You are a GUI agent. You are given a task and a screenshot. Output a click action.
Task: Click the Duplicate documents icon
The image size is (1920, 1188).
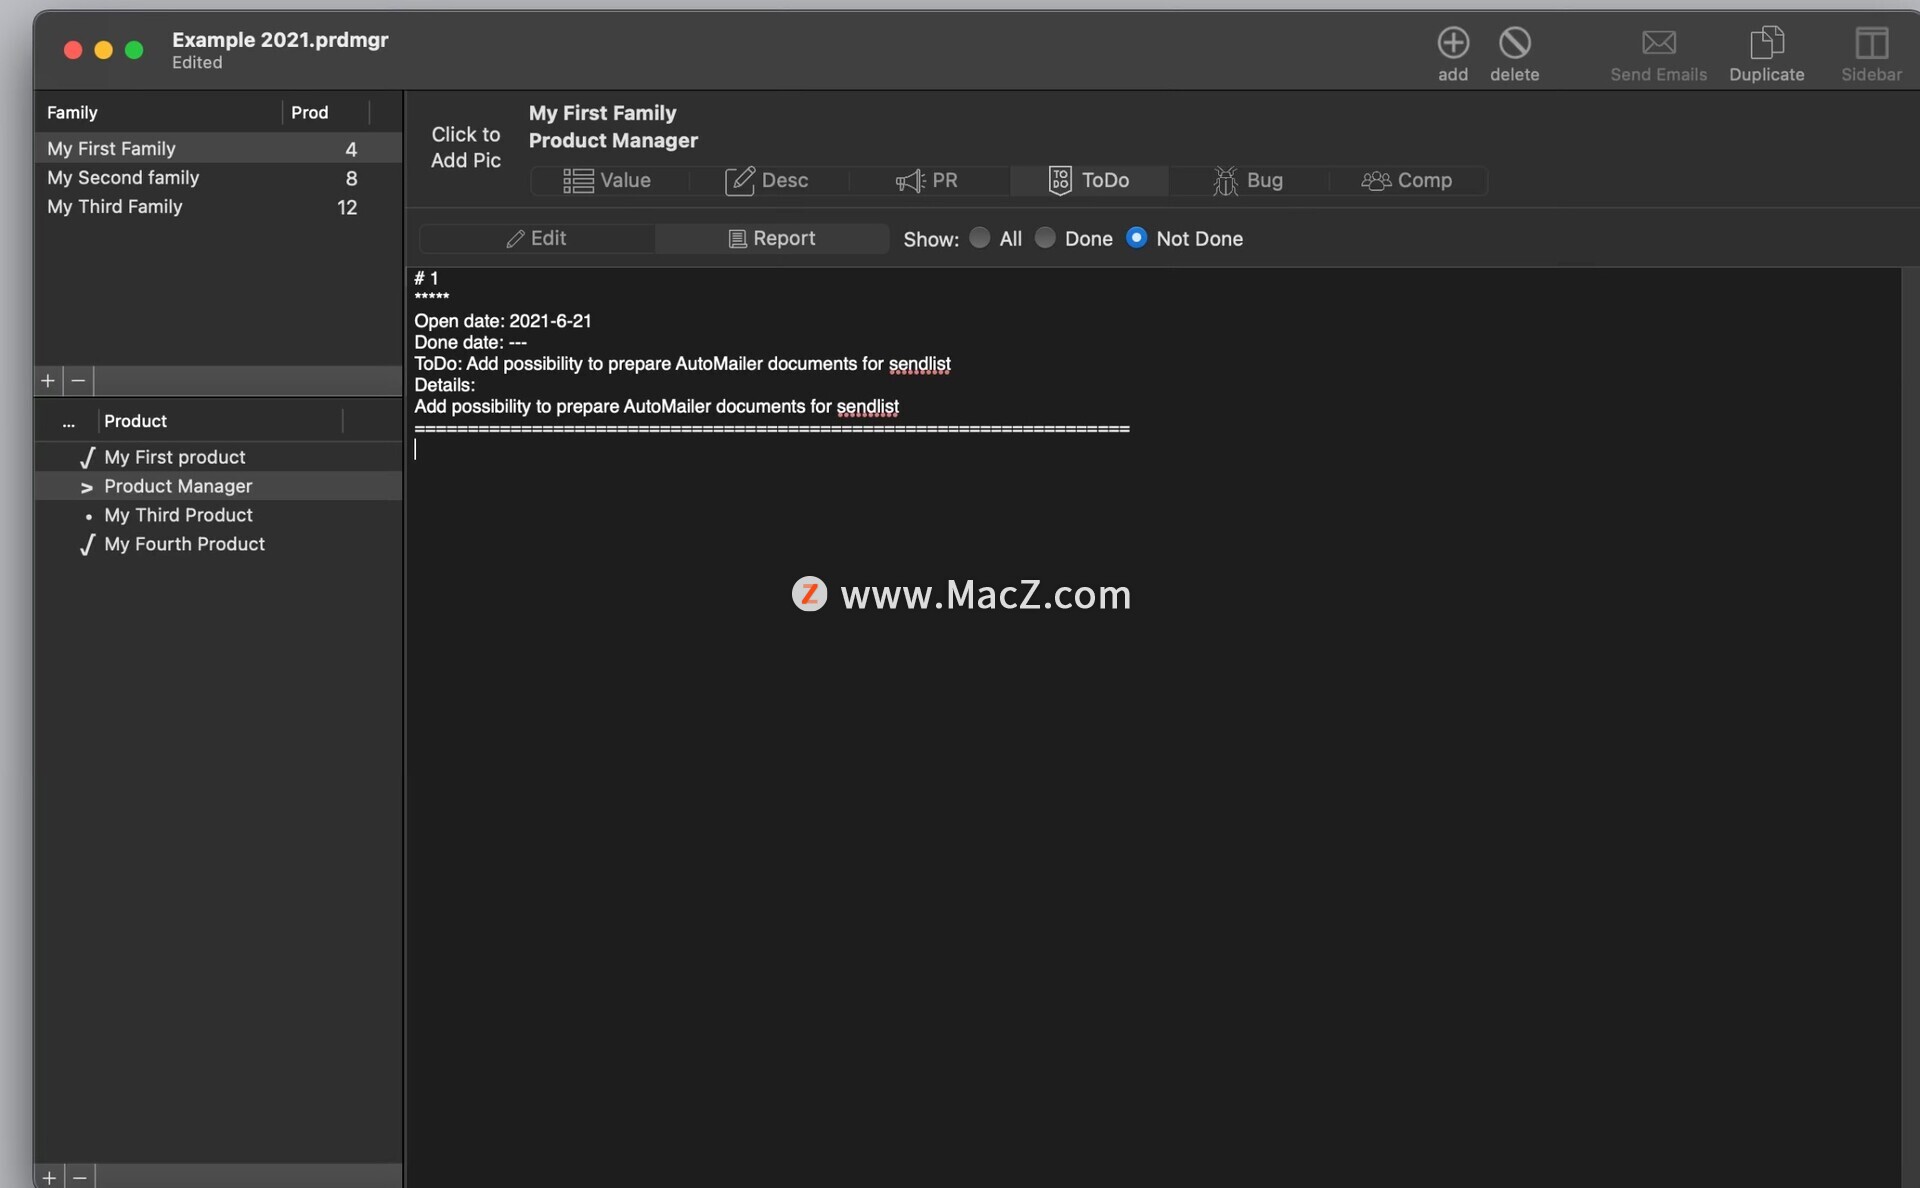1766,43
